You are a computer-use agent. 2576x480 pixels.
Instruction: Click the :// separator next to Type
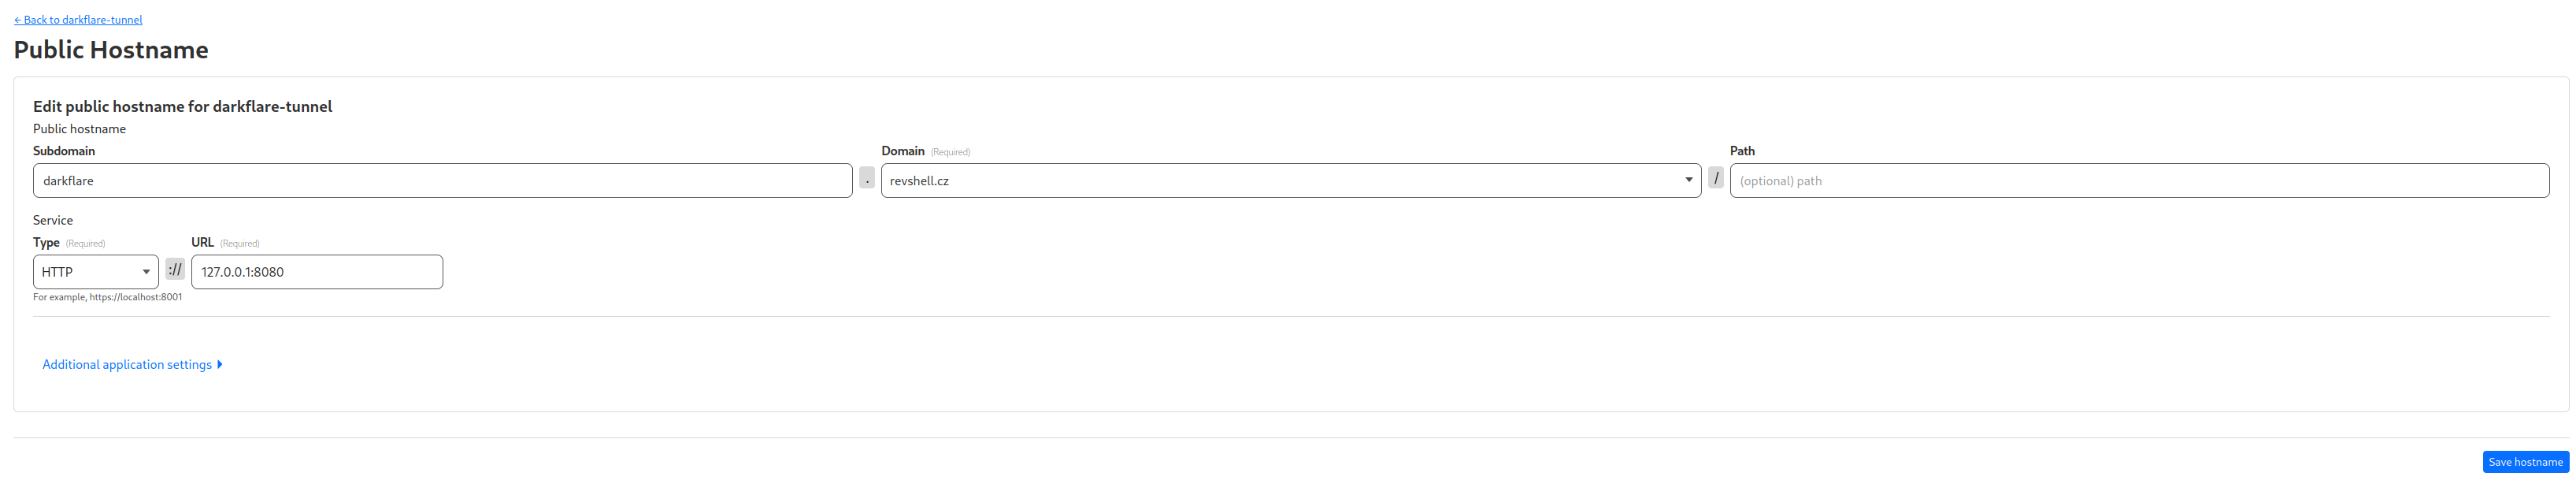[174, 271]
